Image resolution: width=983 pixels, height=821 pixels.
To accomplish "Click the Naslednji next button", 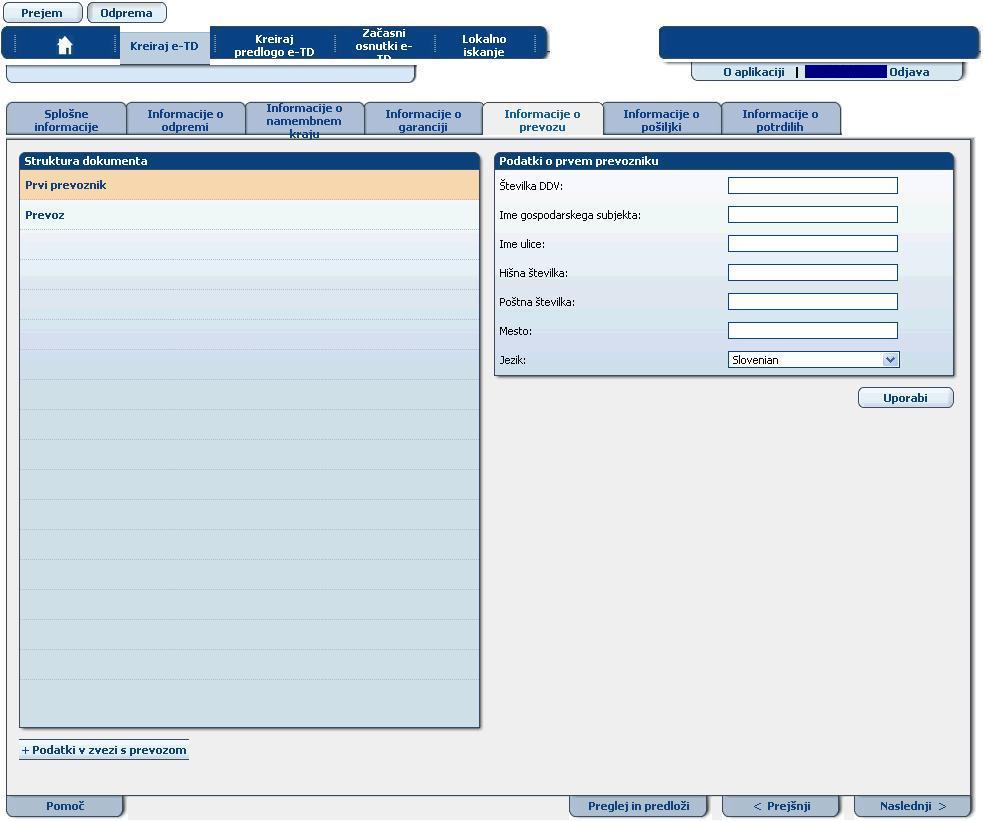I will click(x=912, y=806).
